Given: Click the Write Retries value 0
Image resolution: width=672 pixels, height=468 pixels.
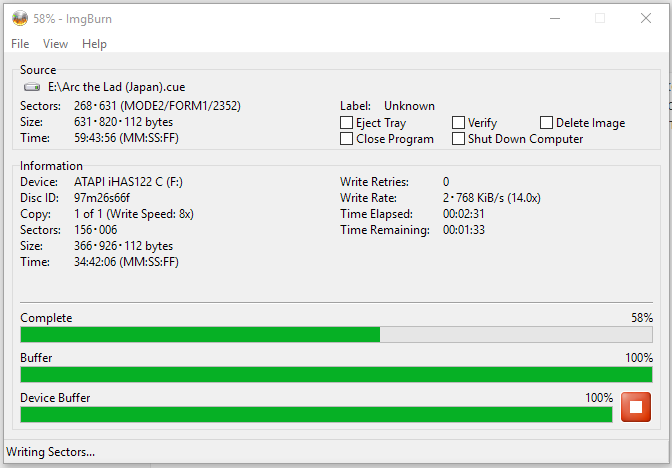Looking at the screenshot, I should point(446,182).
